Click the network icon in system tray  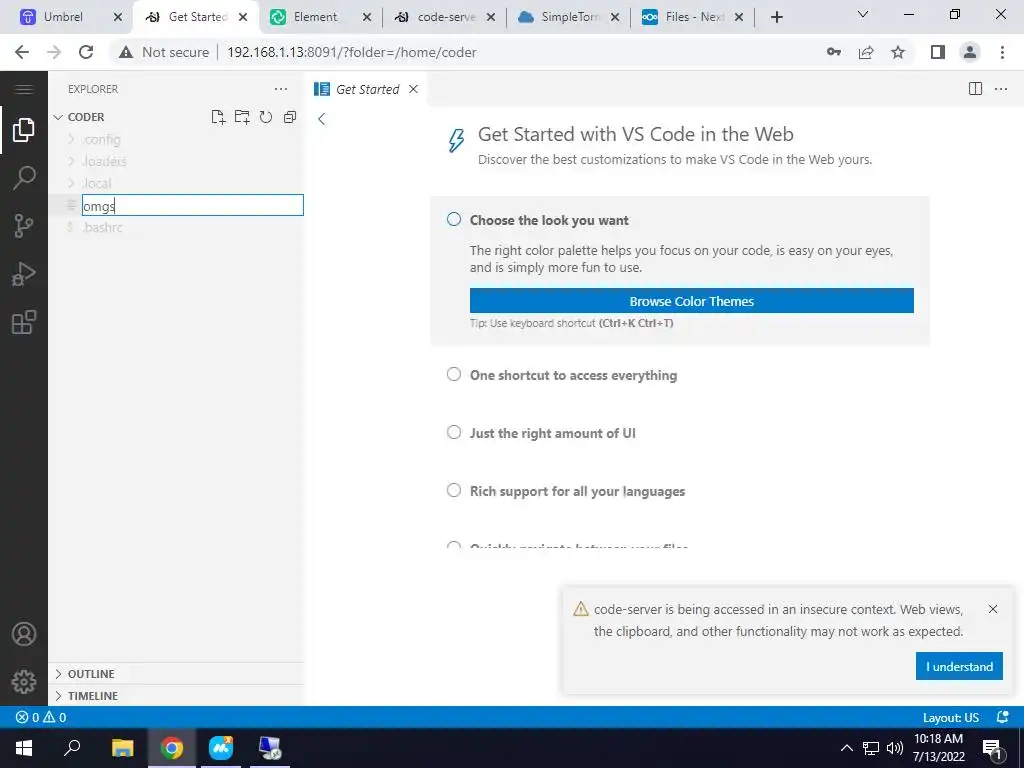[871, 748]
